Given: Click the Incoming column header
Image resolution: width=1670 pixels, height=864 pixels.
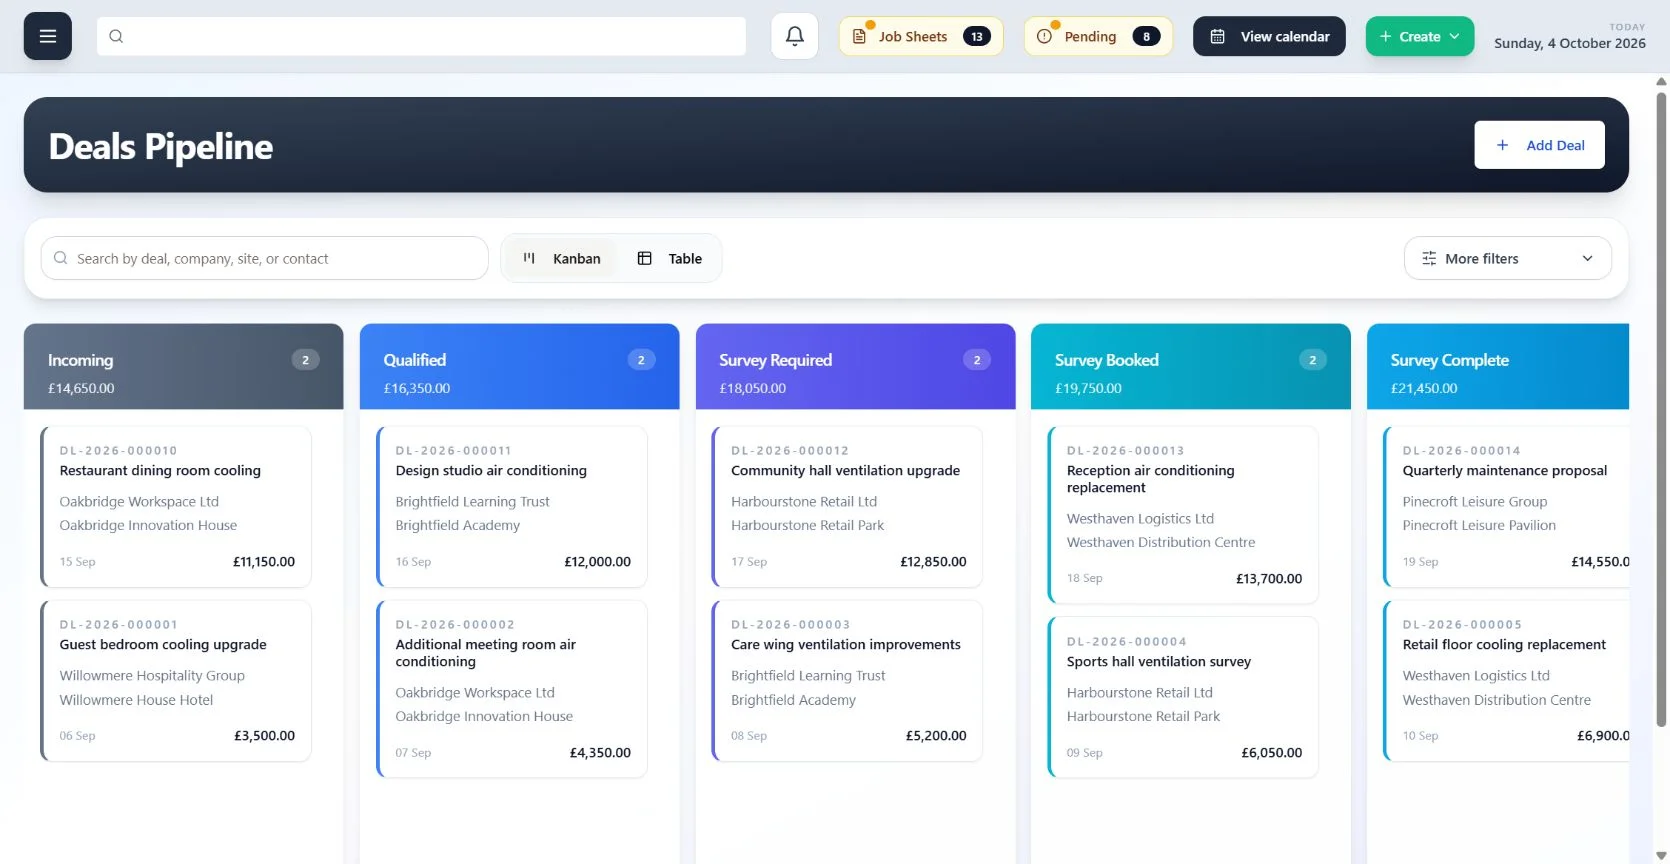Looking at the screenshot, I should 184,366.
